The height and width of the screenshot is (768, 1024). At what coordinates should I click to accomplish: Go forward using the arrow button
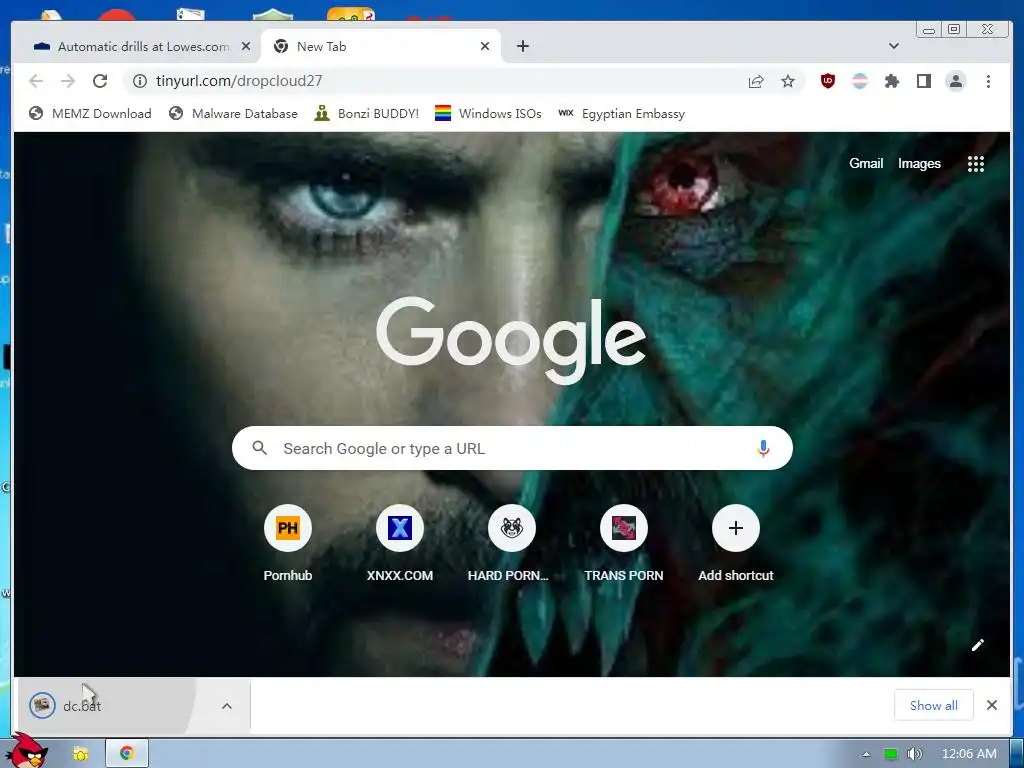click(x=68, y=81)
